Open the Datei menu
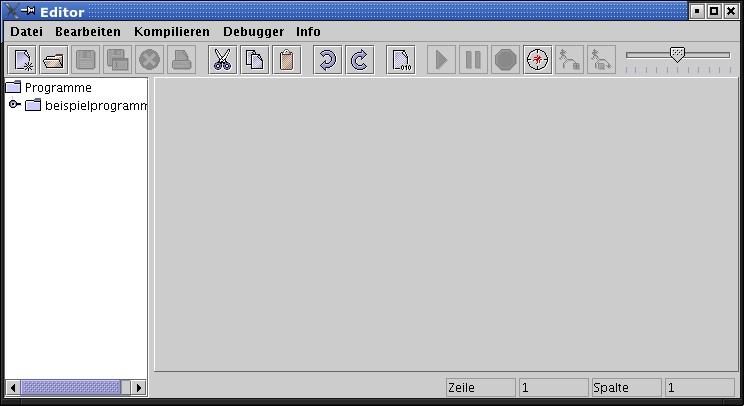744x406 pixels. coord(26,31)
